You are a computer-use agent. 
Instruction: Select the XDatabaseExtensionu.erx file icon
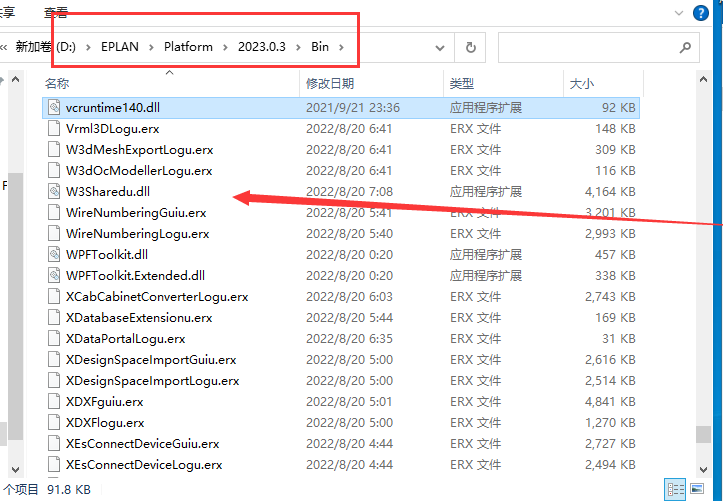point(54,318)
